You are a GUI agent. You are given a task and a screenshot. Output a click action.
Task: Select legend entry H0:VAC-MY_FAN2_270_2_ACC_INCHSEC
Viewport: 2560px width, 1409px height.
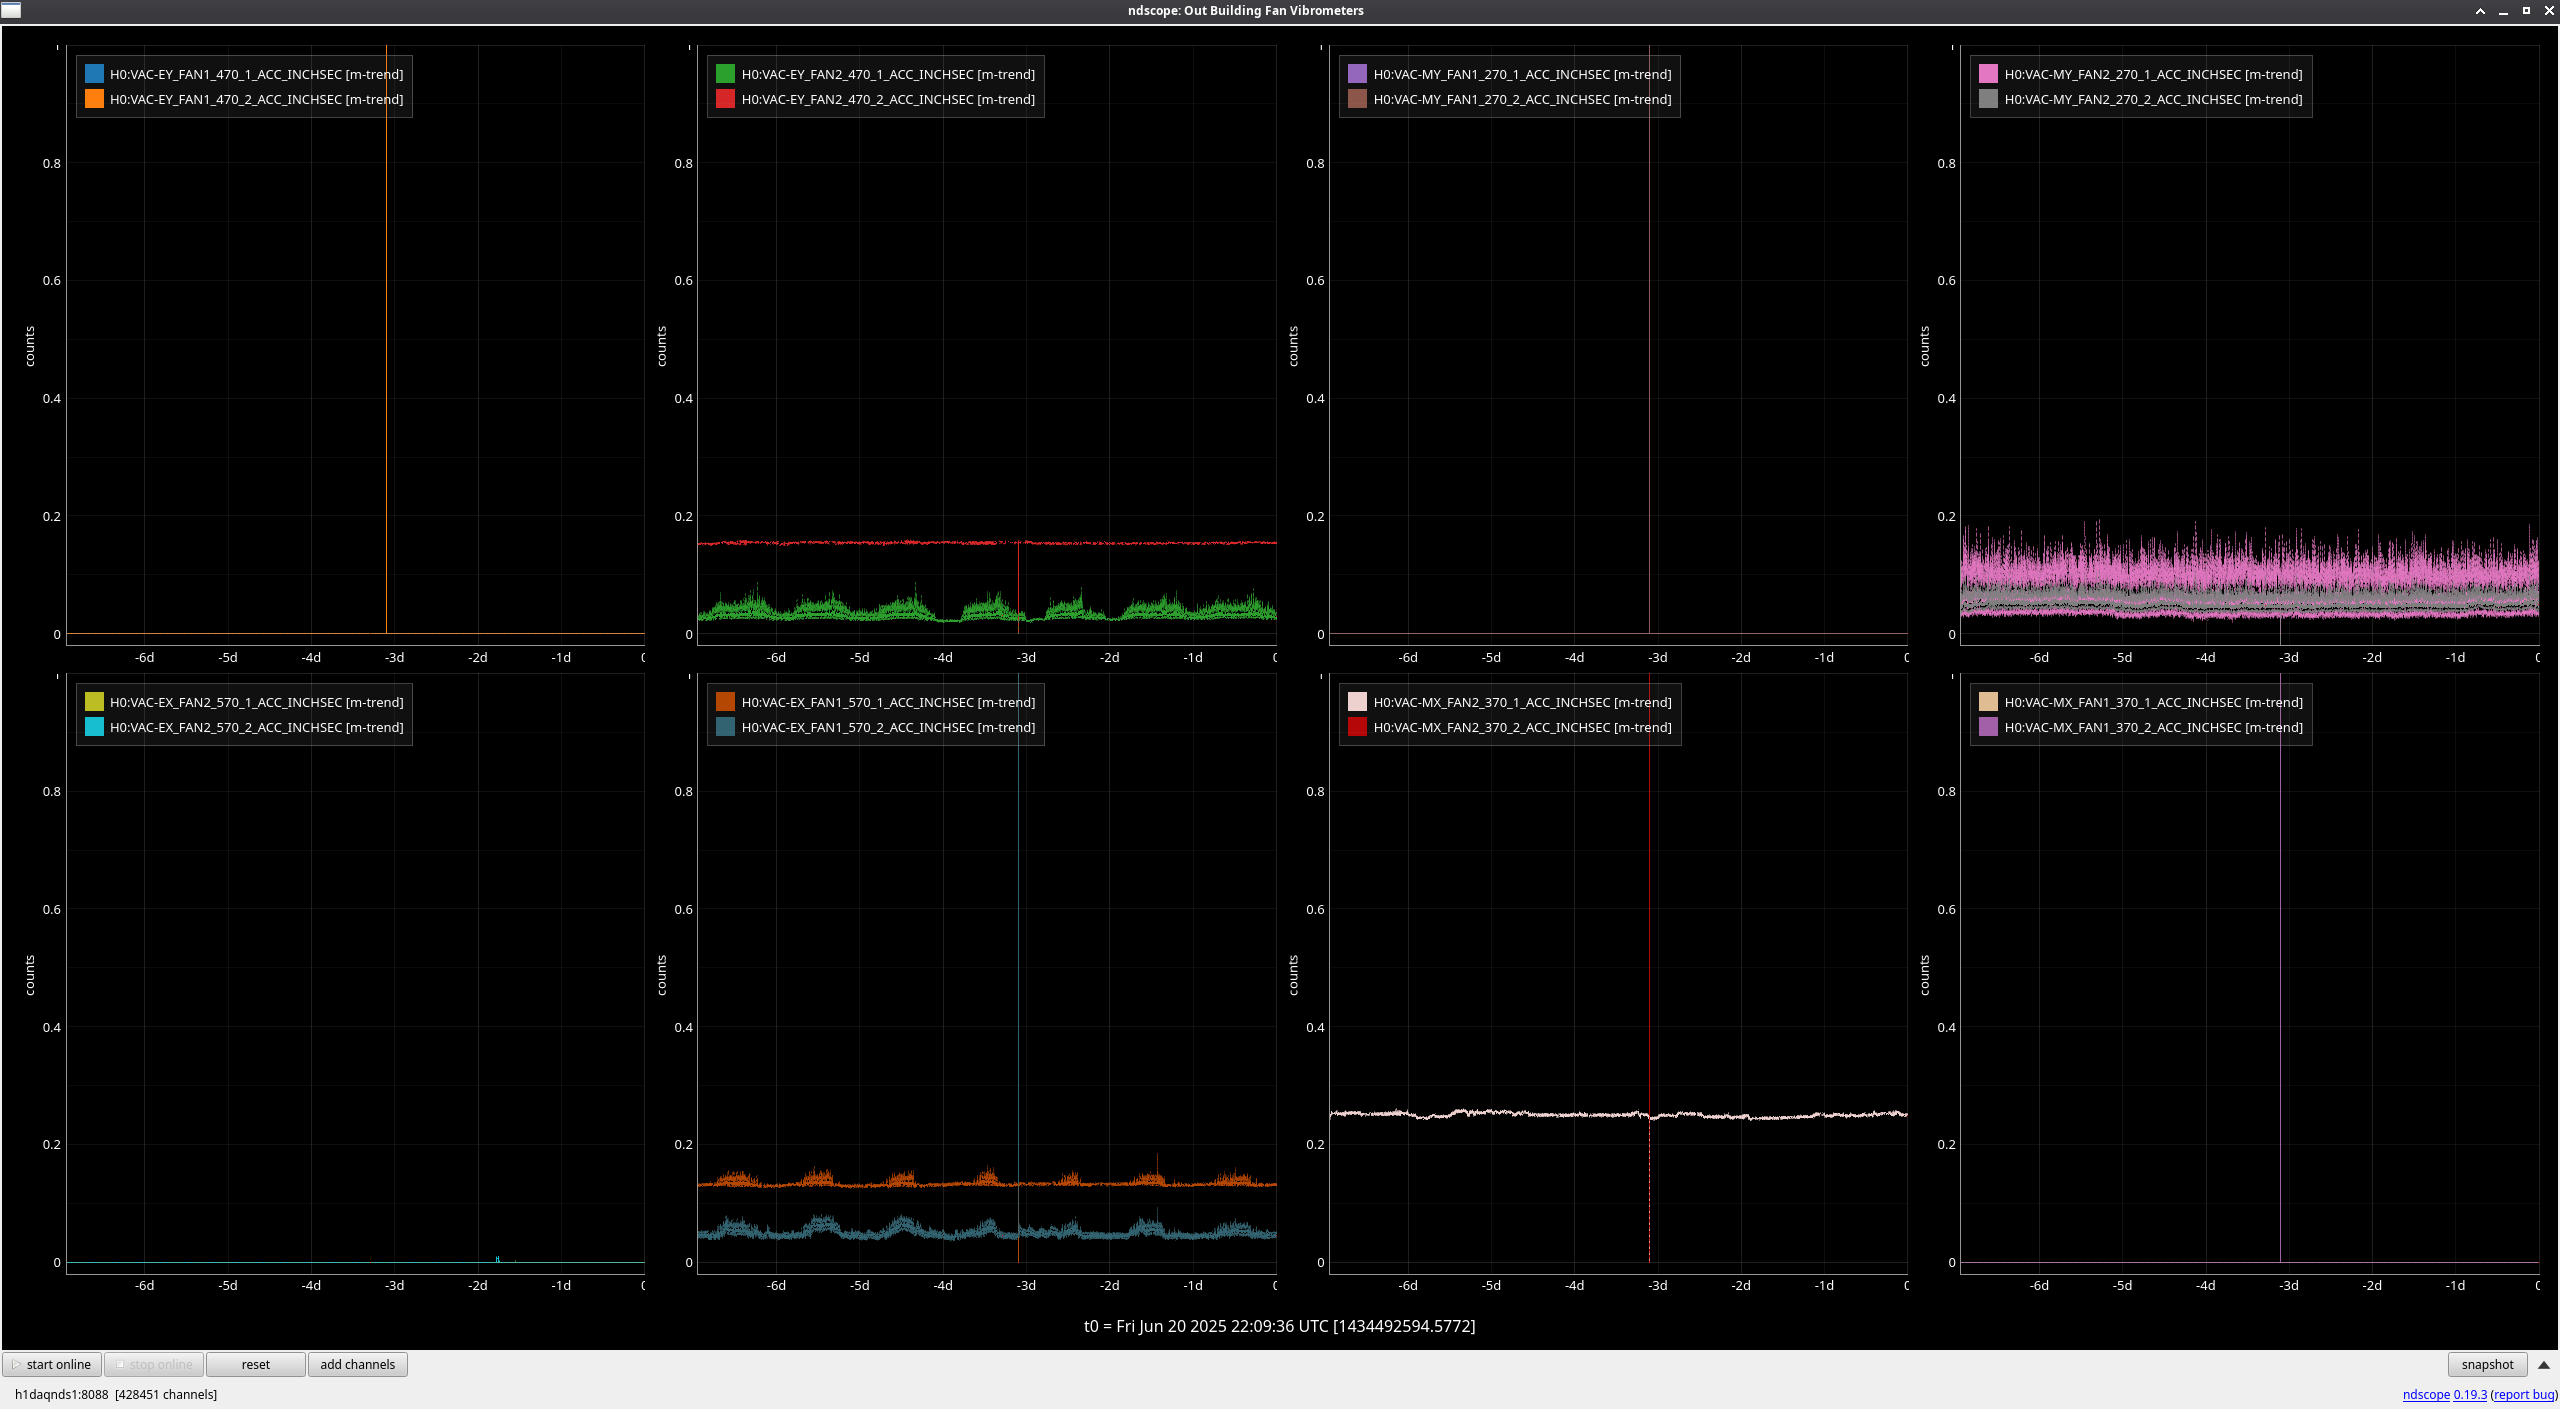2153,99
